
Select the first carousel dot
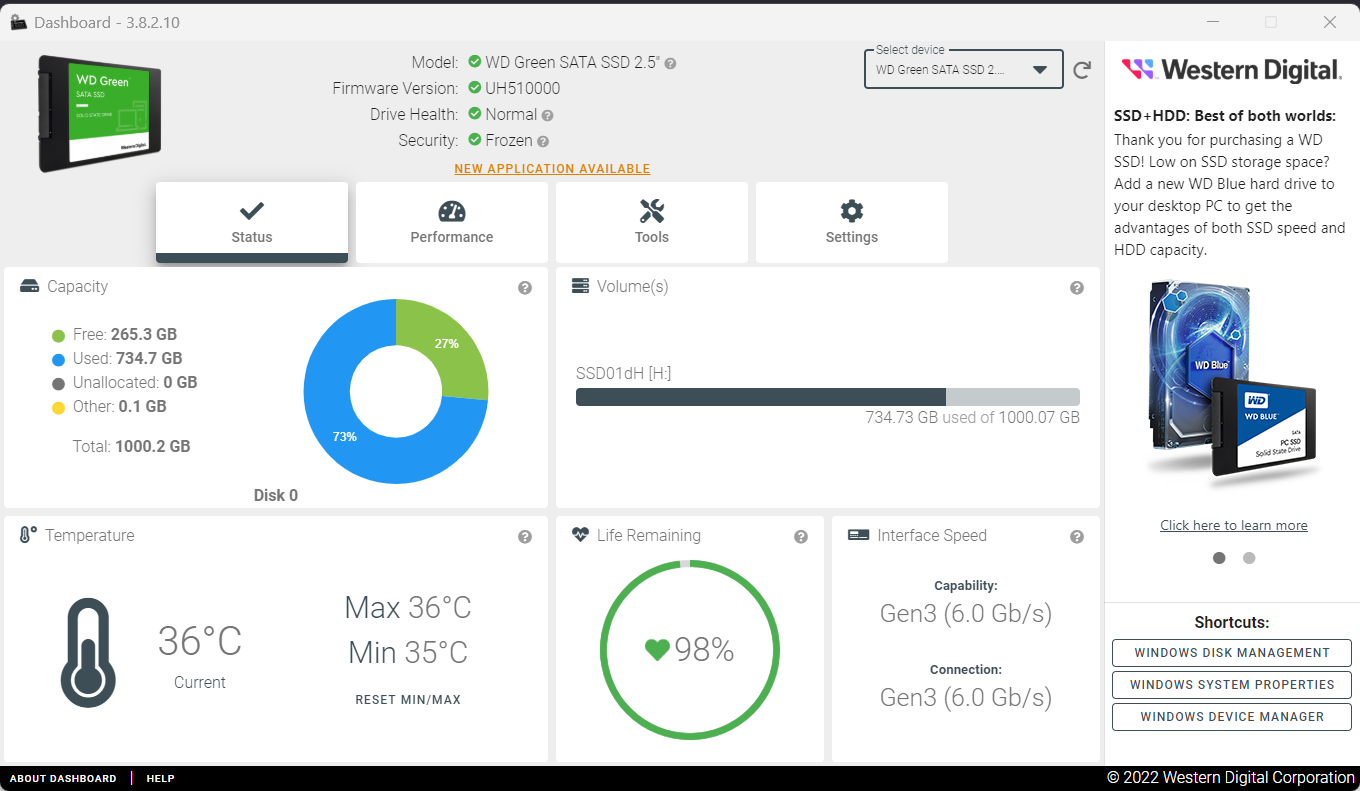pyautogui.click(x=1219, y=558)
